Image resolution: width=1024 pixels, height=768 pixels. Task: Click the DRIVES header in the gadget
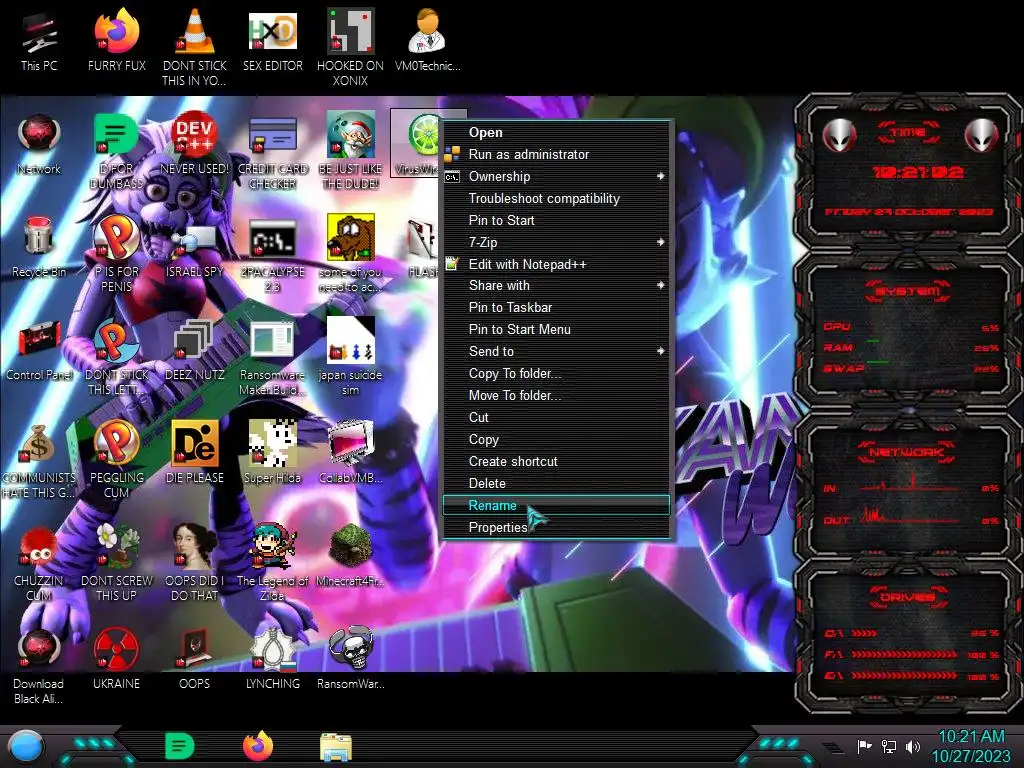pos(907,597)
